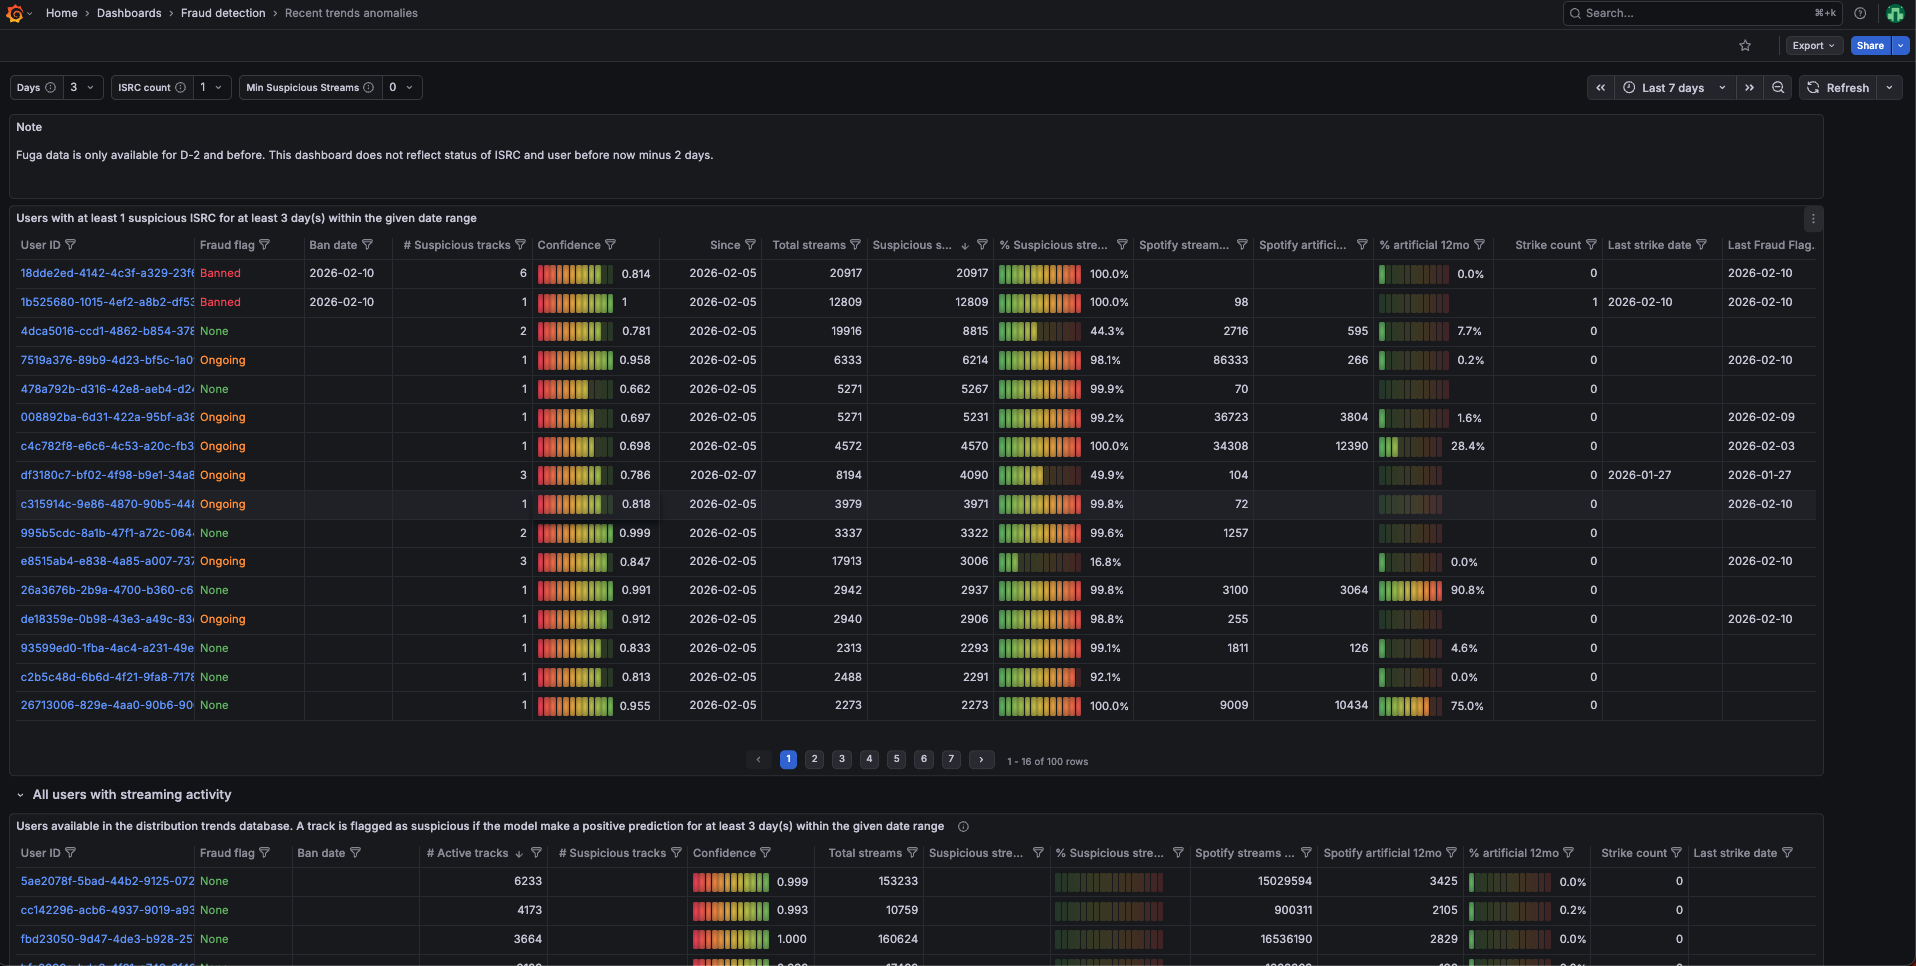Open the Share split dropdown arrow
Screen dimensions: 1916x966
pos(1901,45)
